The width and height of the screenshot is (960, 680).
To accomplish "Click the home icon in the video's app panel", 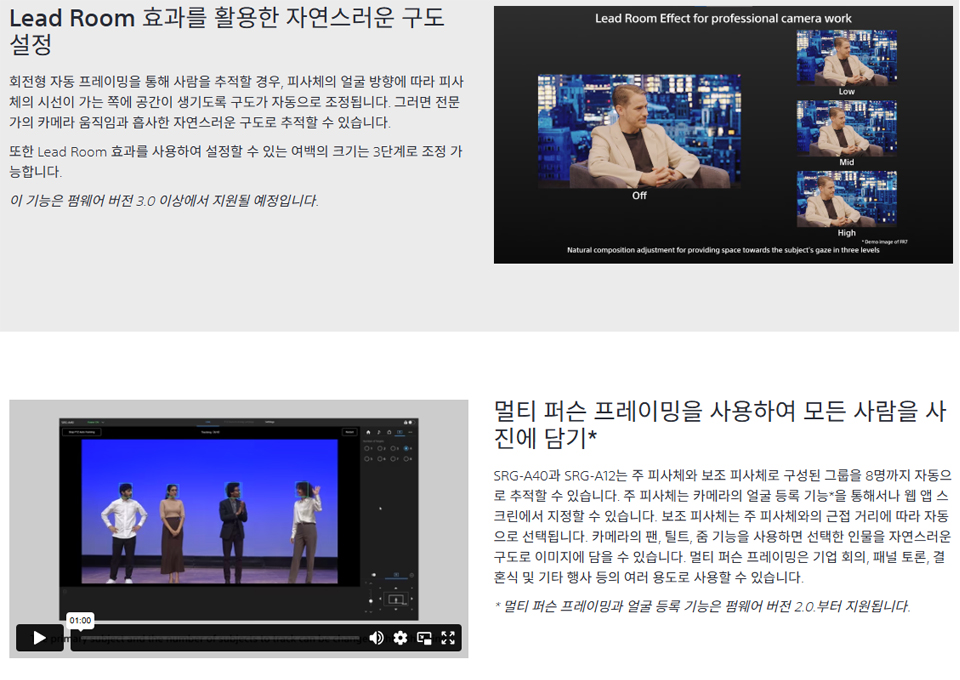I will click(x=366, y=432).
